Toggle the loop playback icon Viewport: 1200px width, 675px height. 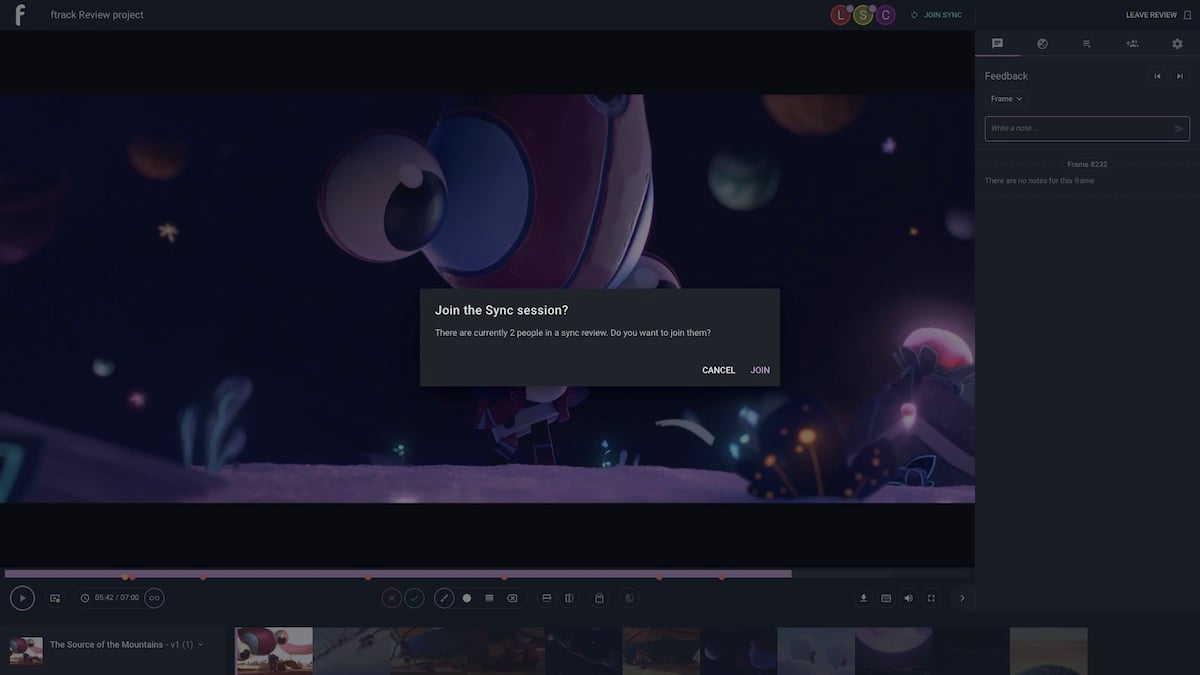coord(154,598)
